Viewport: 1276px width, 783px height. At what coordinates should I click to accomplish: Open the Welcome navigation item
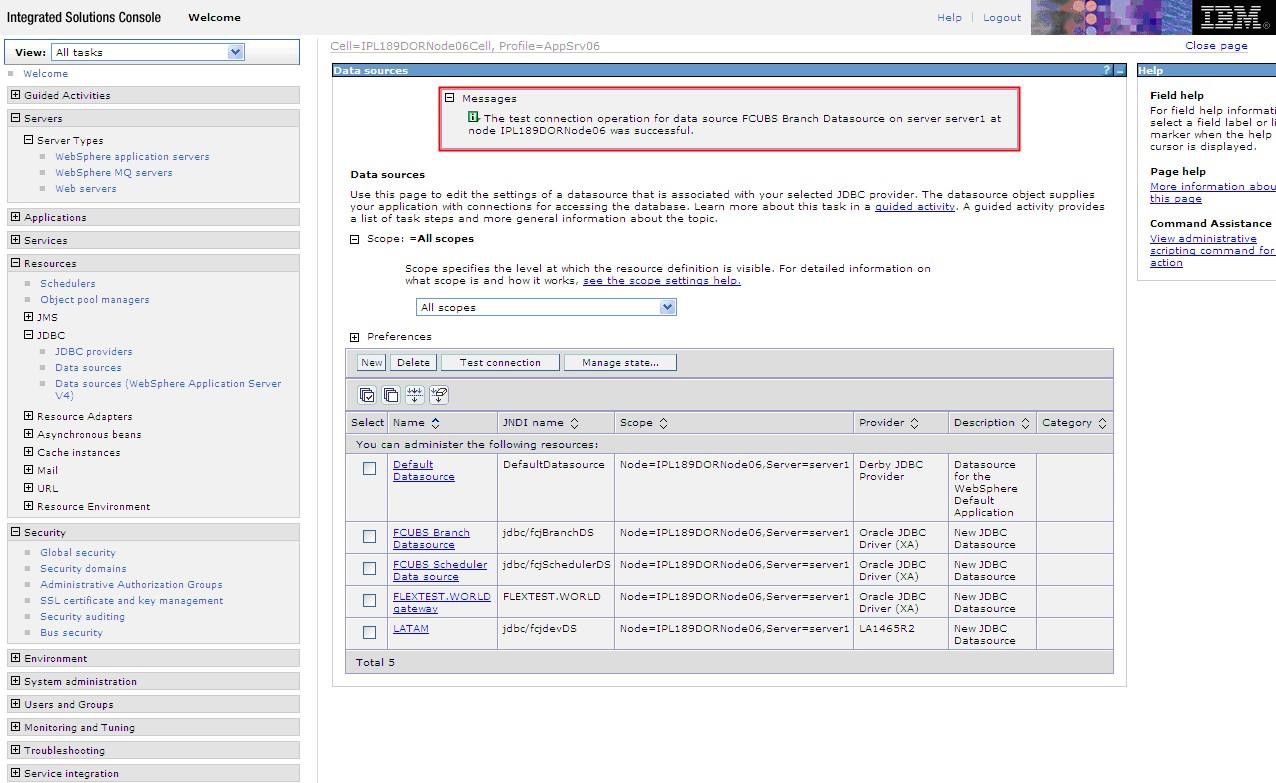point(46,73)
